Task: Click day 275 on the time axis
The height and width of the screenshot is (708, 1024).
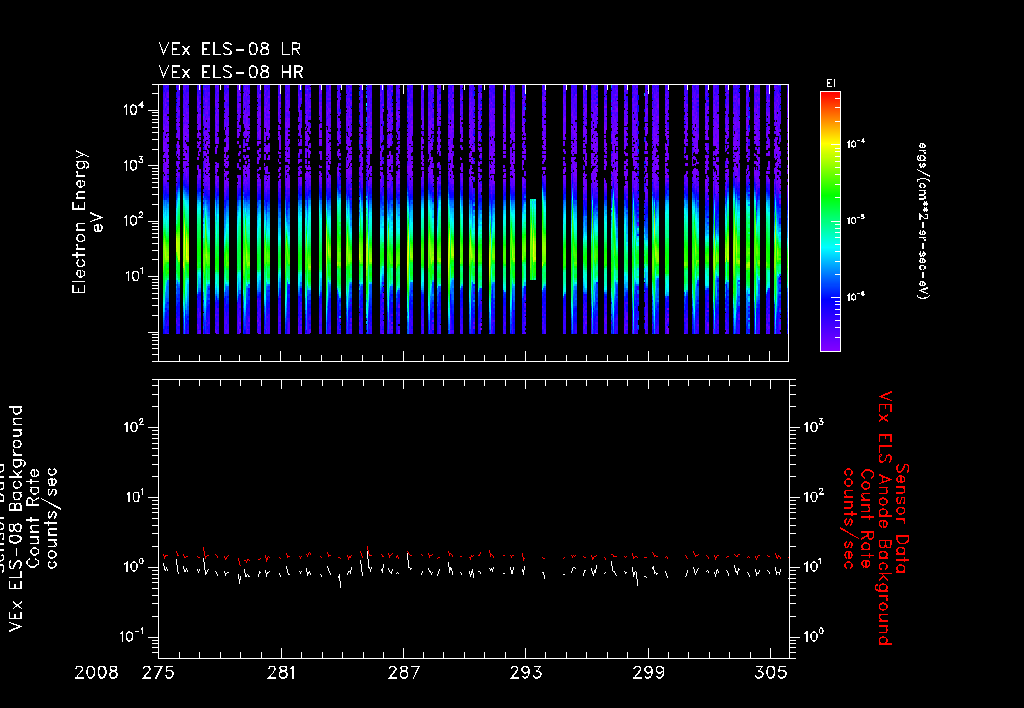Action: [160, 672]
